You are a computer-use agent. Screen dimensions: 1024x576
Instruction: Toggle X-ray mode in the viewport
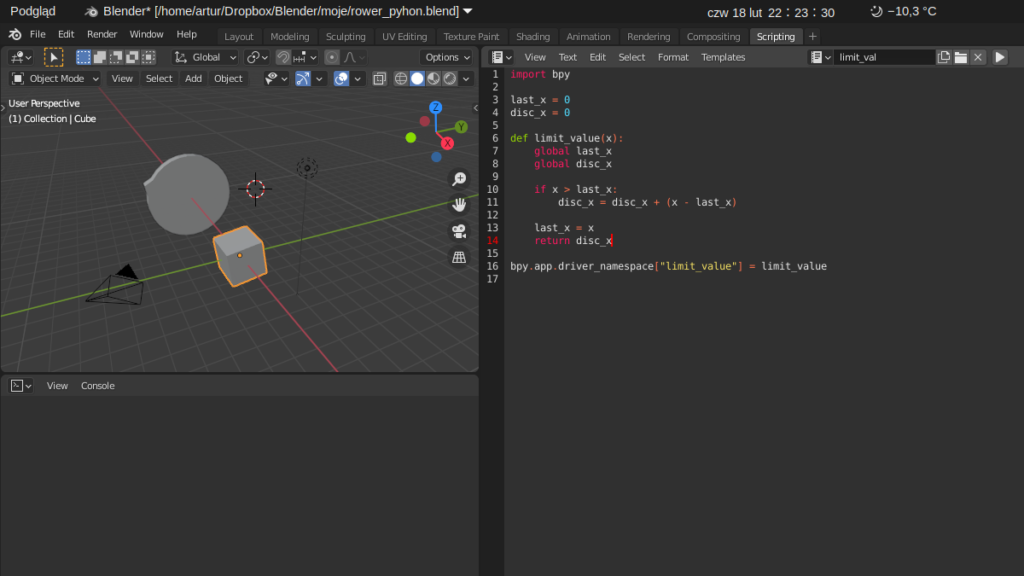click(x=380, y=79)
